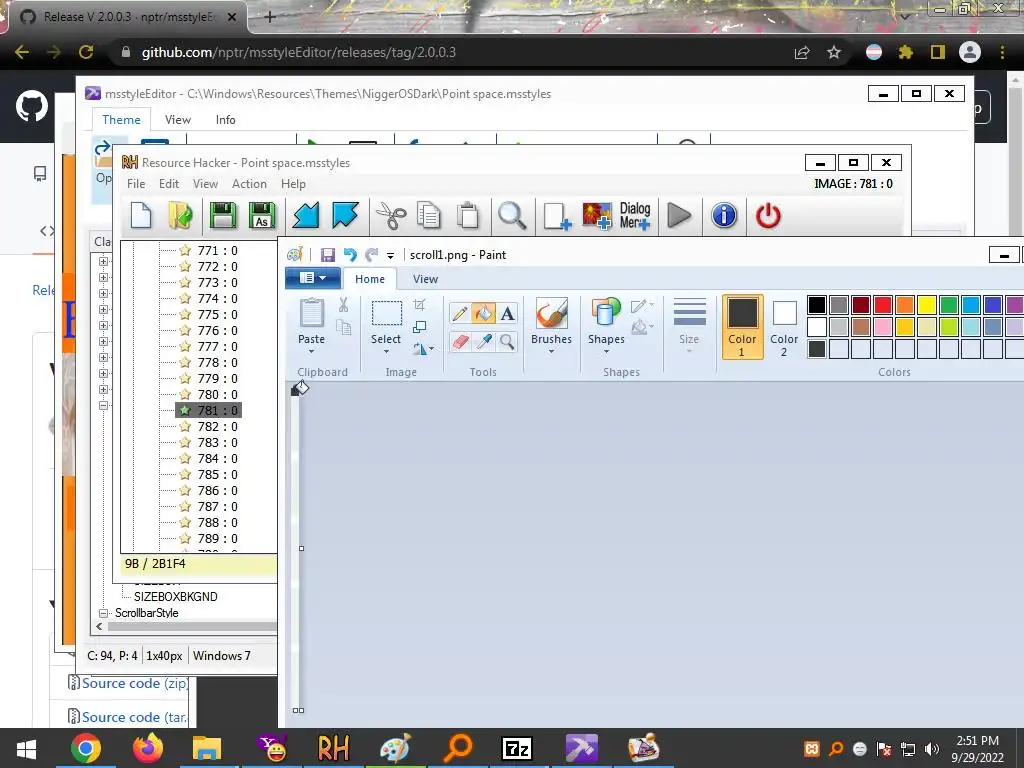Image resolution: width=1024 pixels, height=768 pixels.
Task: Select Text tool in Paint
Action: (507, 313)
